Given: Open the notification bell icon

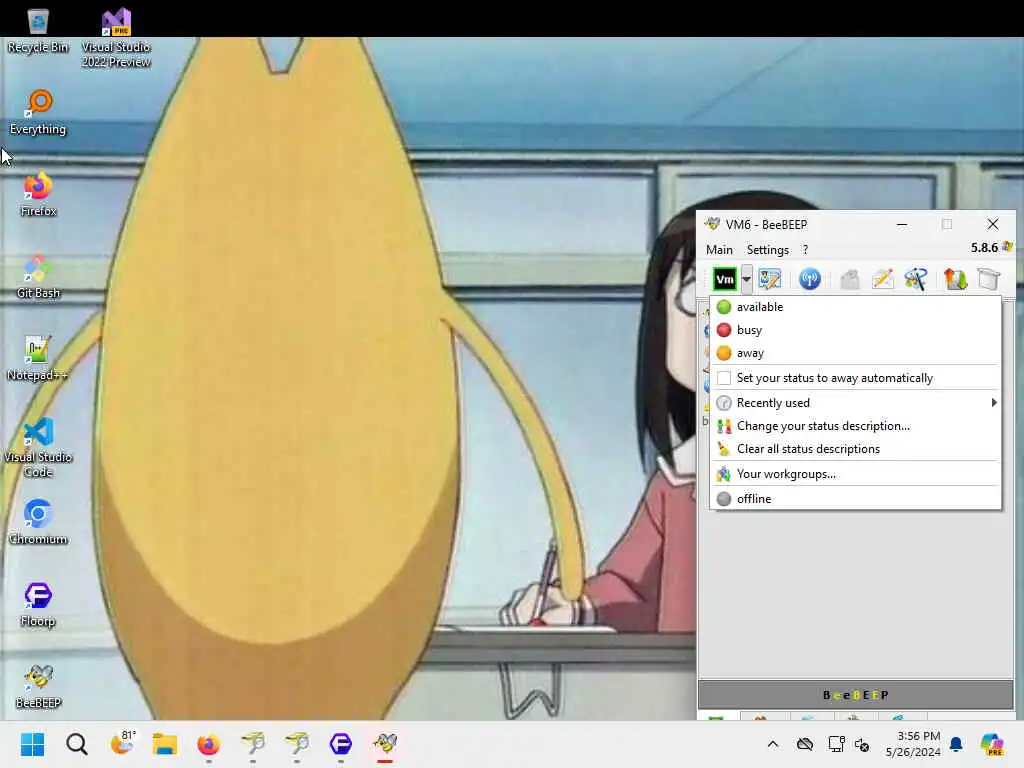Looking at the screenshot, I should pyautogui.click(x=956, y=744).
